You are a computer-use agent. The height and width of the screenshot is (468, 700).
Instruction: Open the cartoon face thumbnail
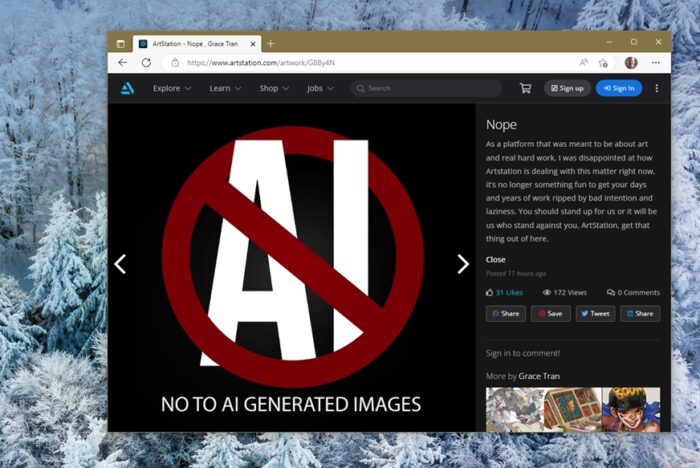point(631,410)
